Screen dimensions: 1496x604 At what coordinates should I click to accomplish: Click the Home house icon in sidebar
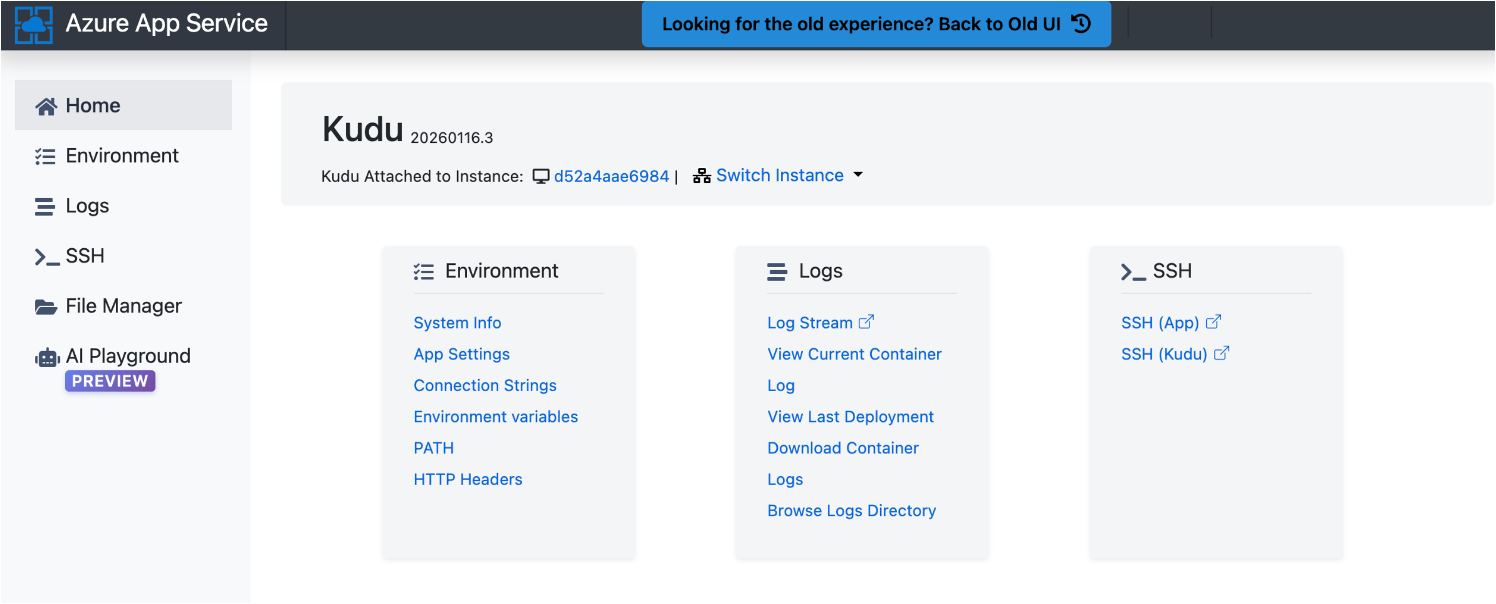point(46,106)
